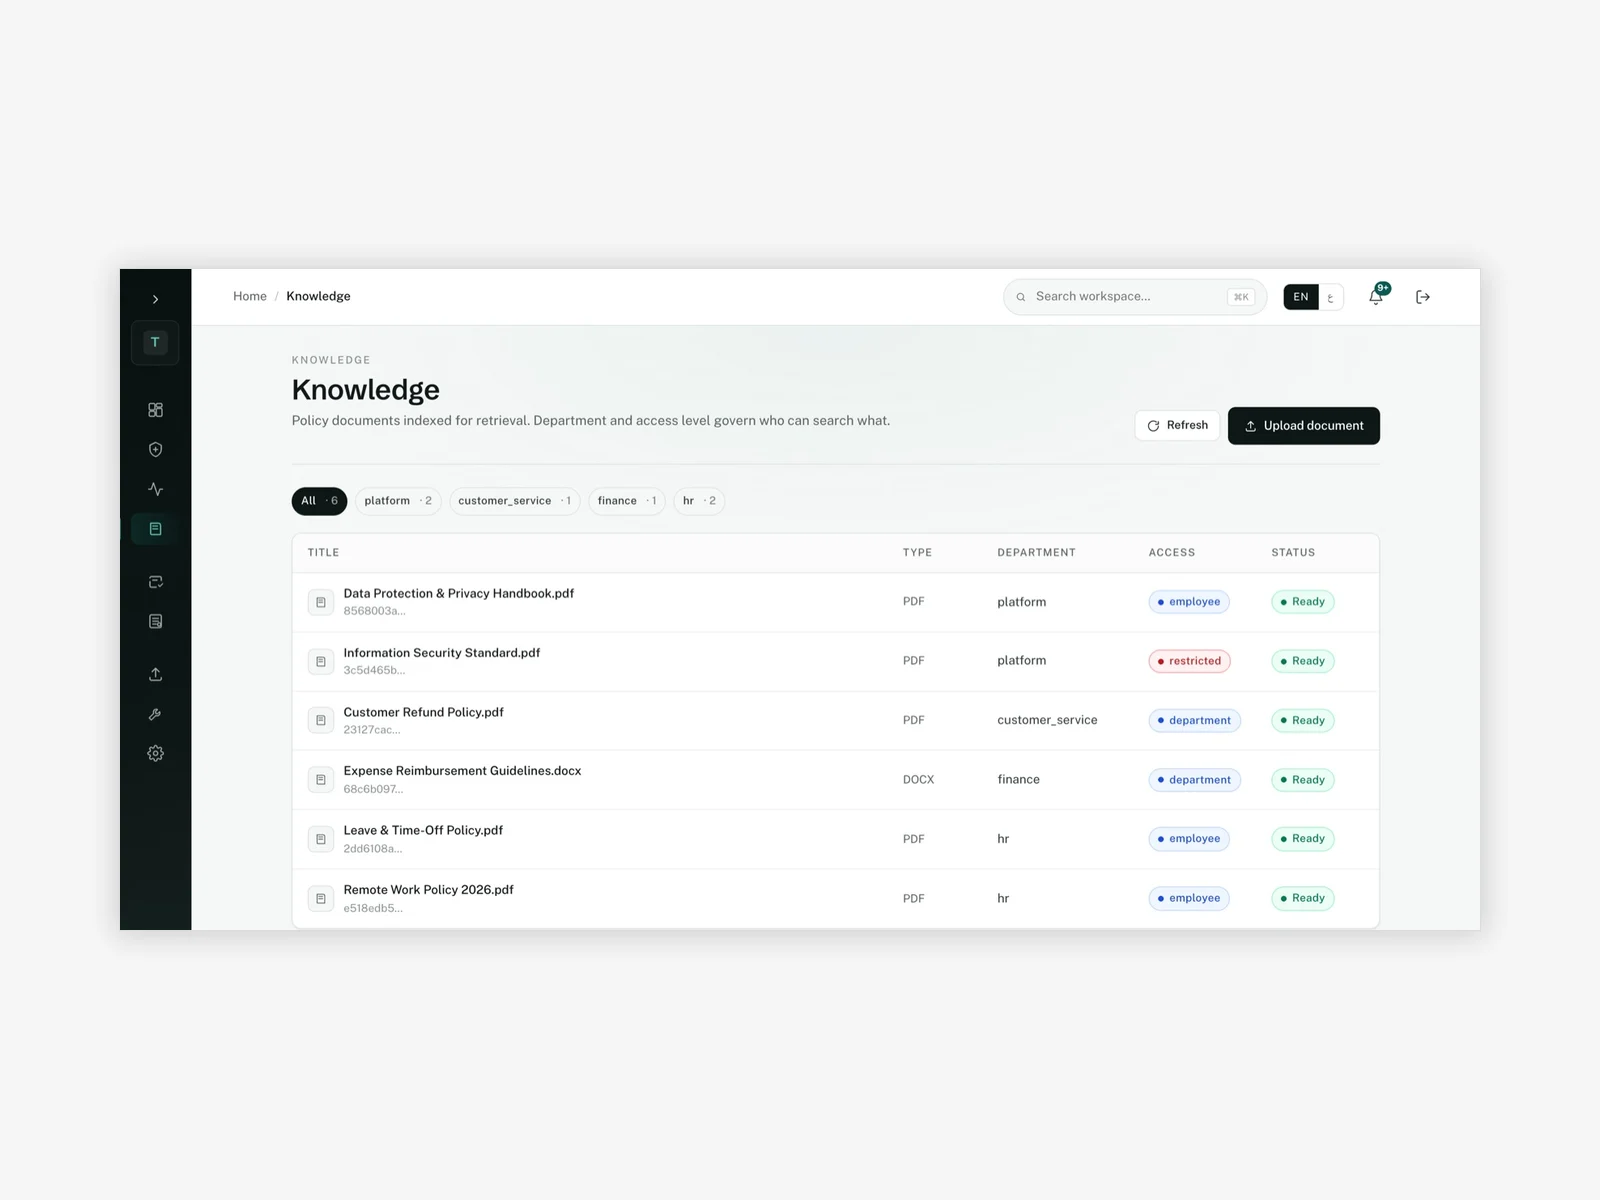
Task: Open the T workspace avatar in sidebar
Action: (x=155, y=342)
